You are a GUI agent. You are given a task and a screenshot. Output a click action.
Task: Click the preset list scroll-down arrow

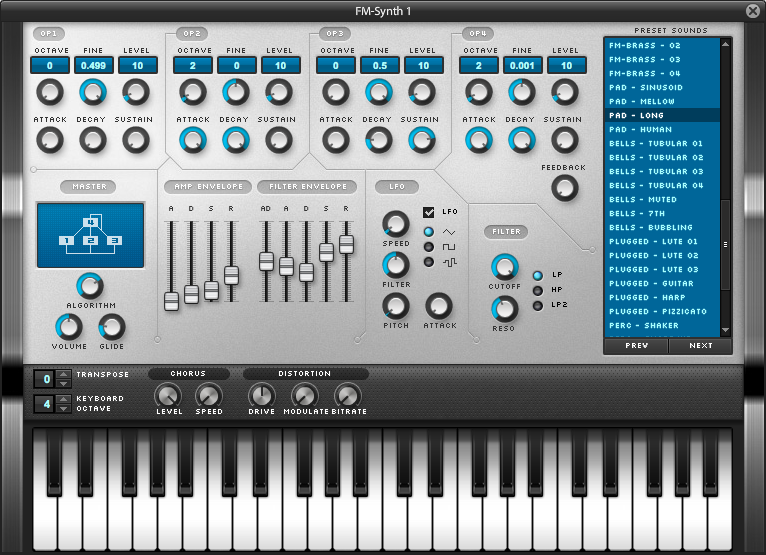coord(725,330)
